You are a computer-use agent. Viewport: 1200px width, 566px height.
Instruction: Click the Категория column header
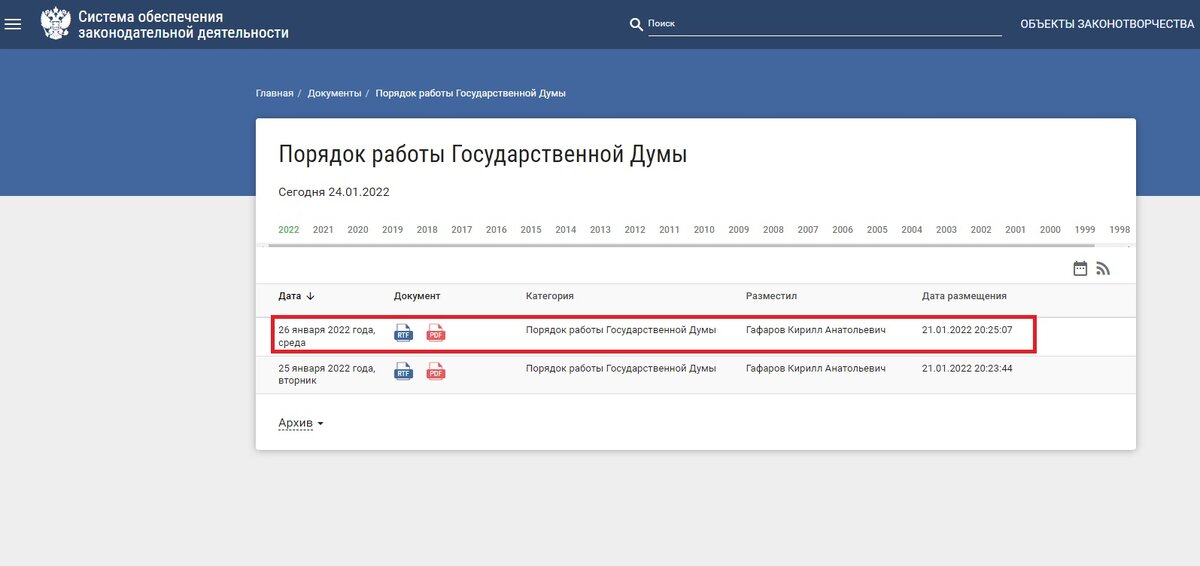(550, 296)
